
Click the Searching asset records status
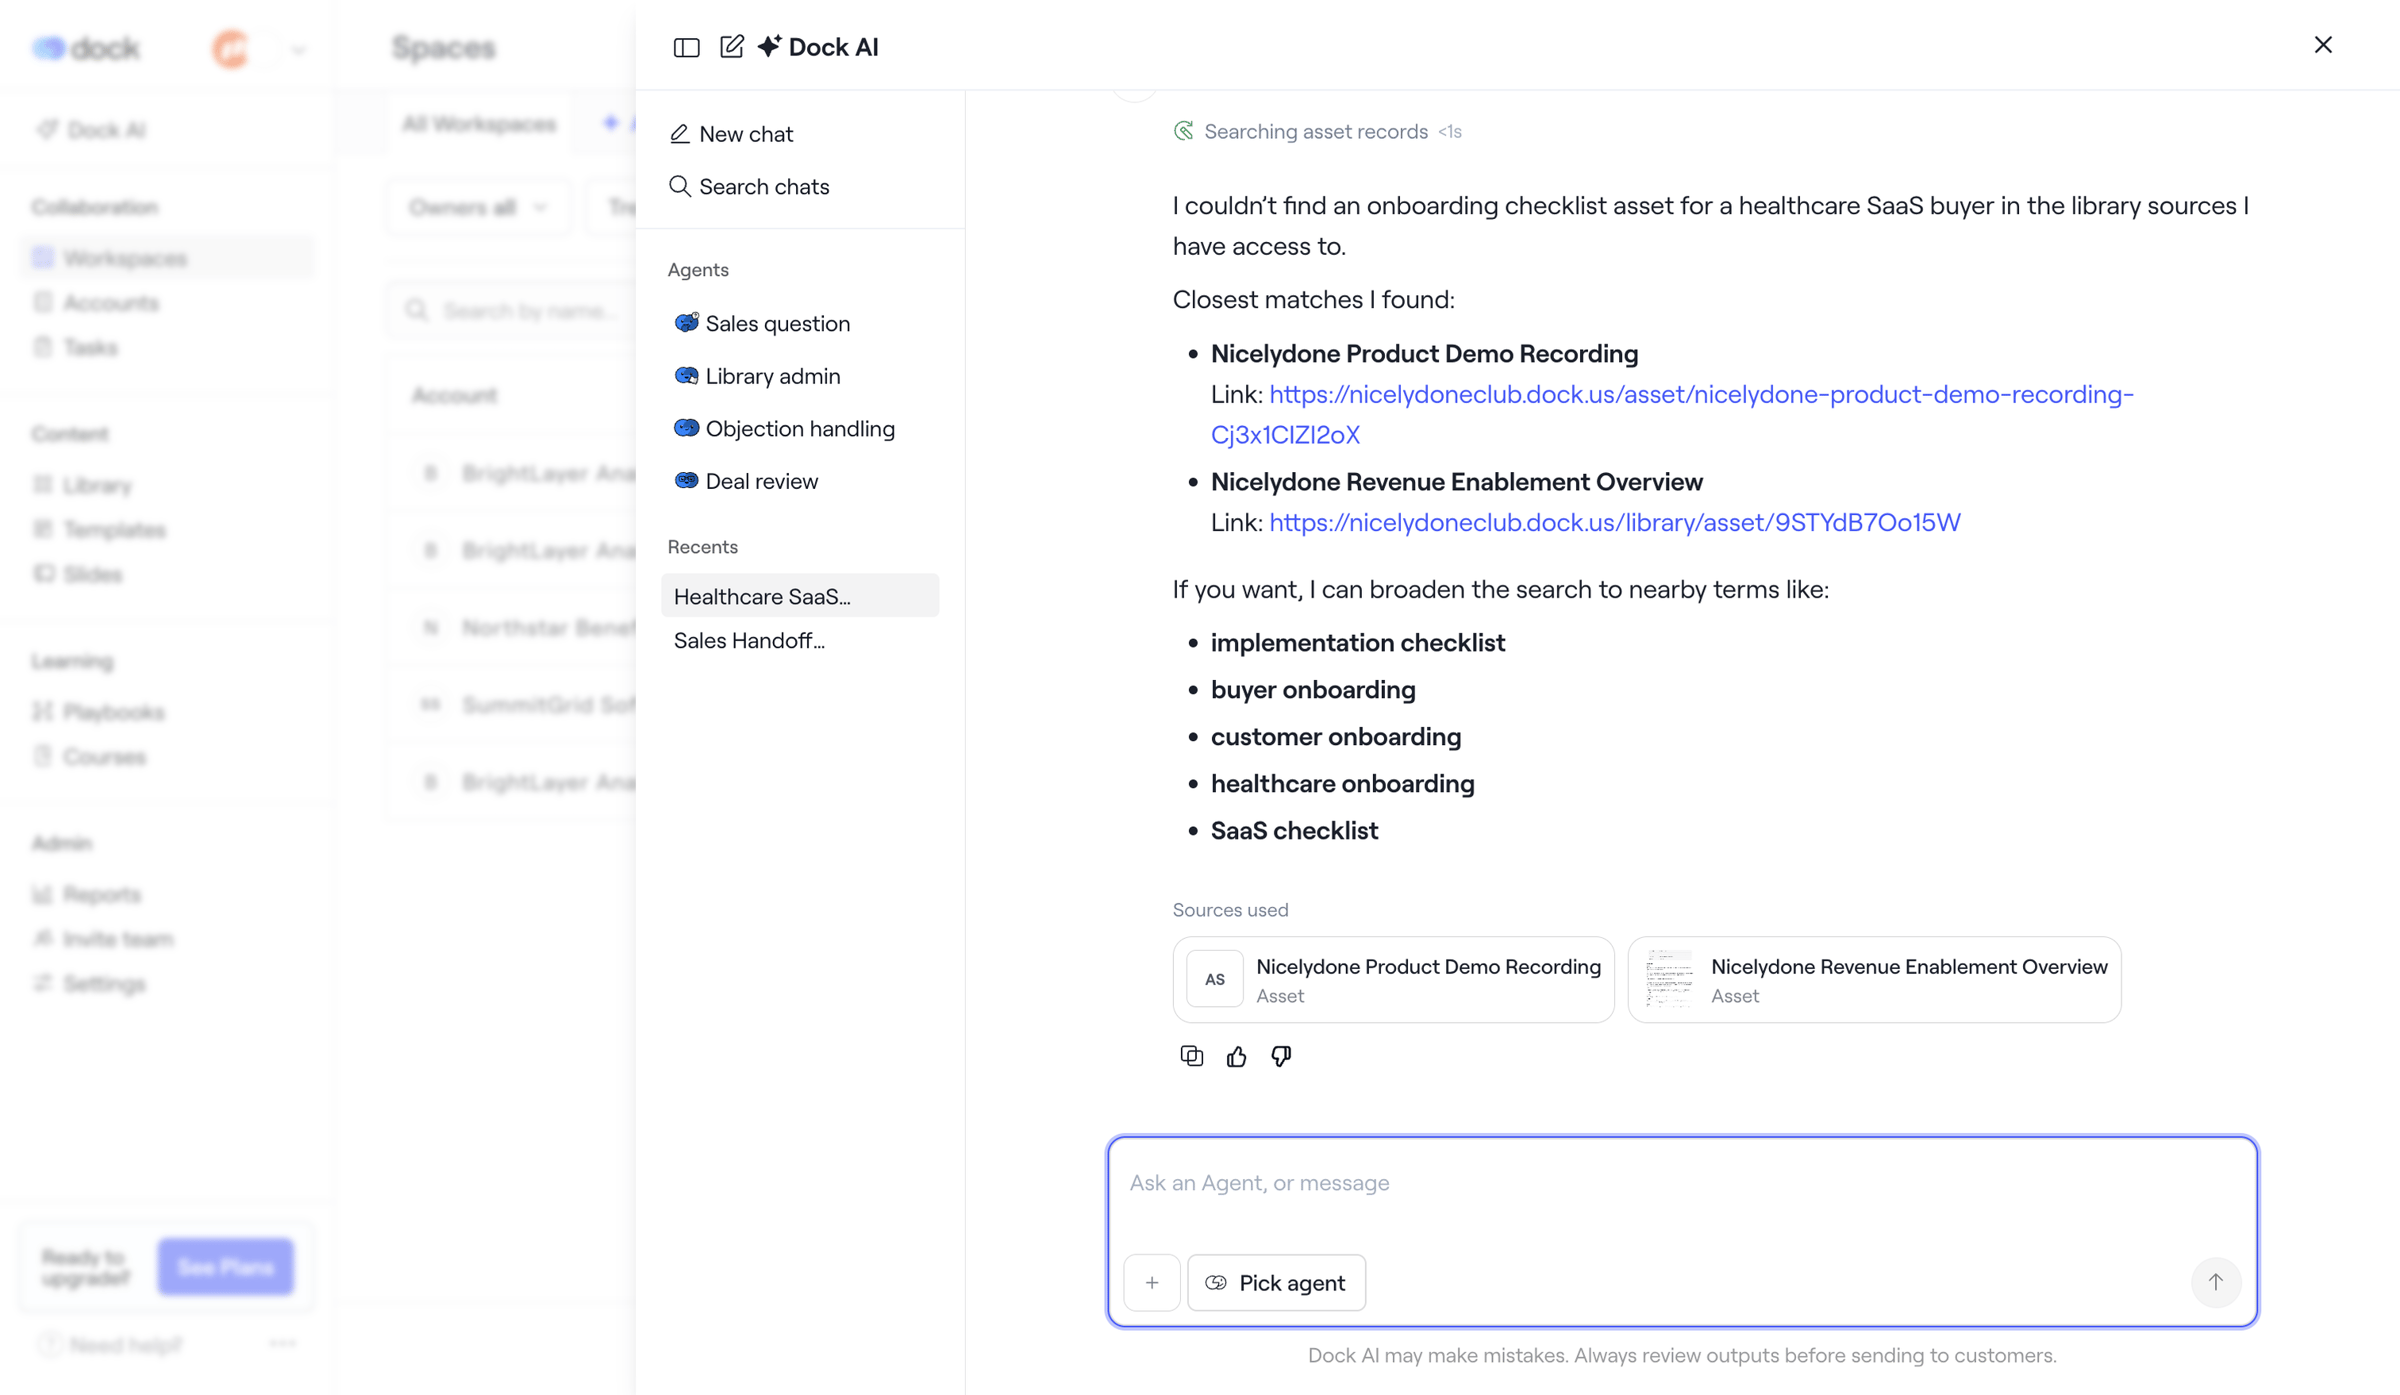coord(1316,131)
